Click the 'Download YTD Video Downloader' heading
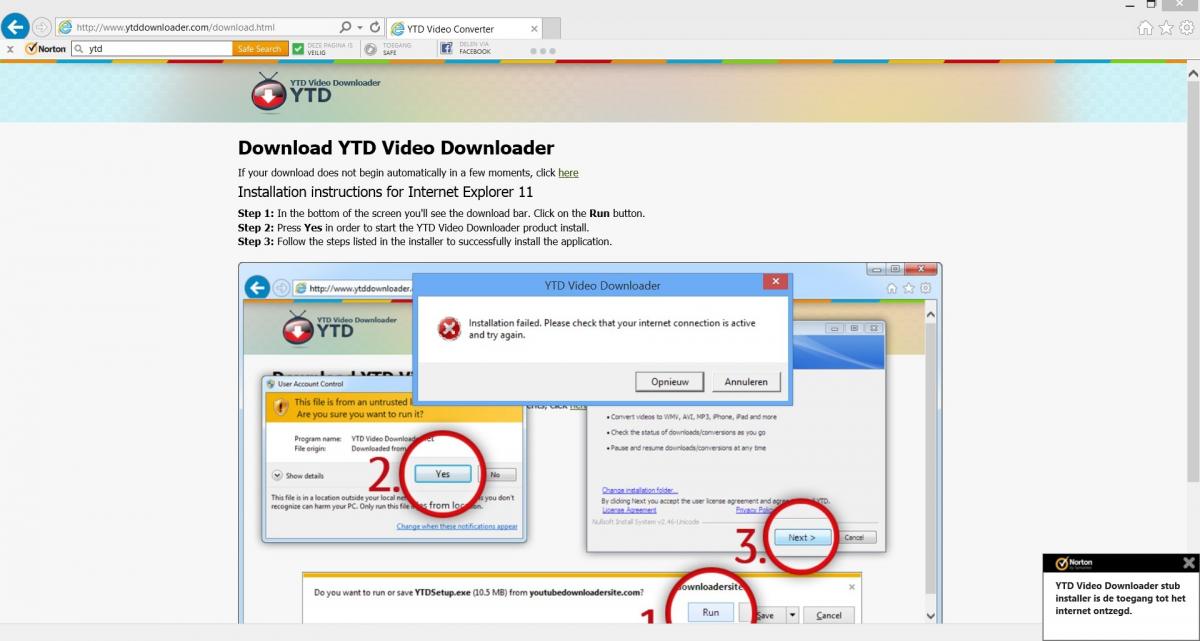Viewport: 1200px width, 641px height. point(396,148)
